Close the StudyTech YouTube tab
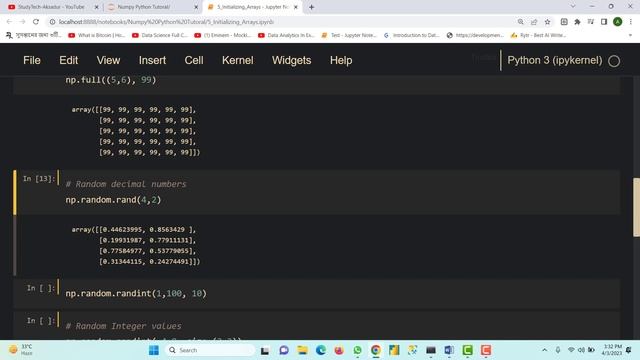640x360 pixels. click(96, 7)
